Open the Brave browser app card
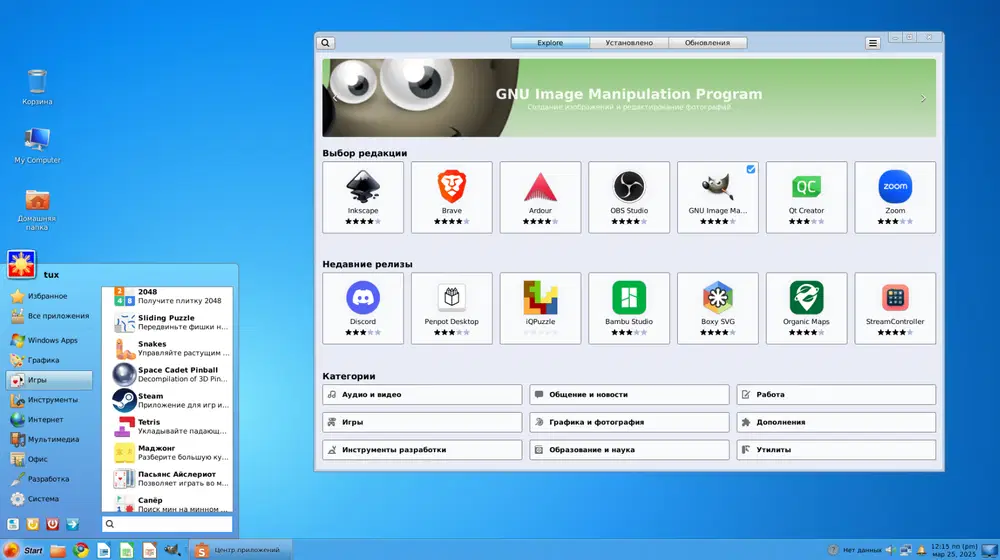 click(452, 197)
